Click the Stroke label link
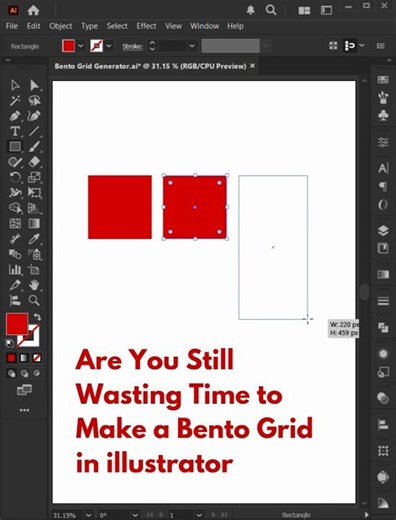This screenshot has width=396, height=520. 132,46
